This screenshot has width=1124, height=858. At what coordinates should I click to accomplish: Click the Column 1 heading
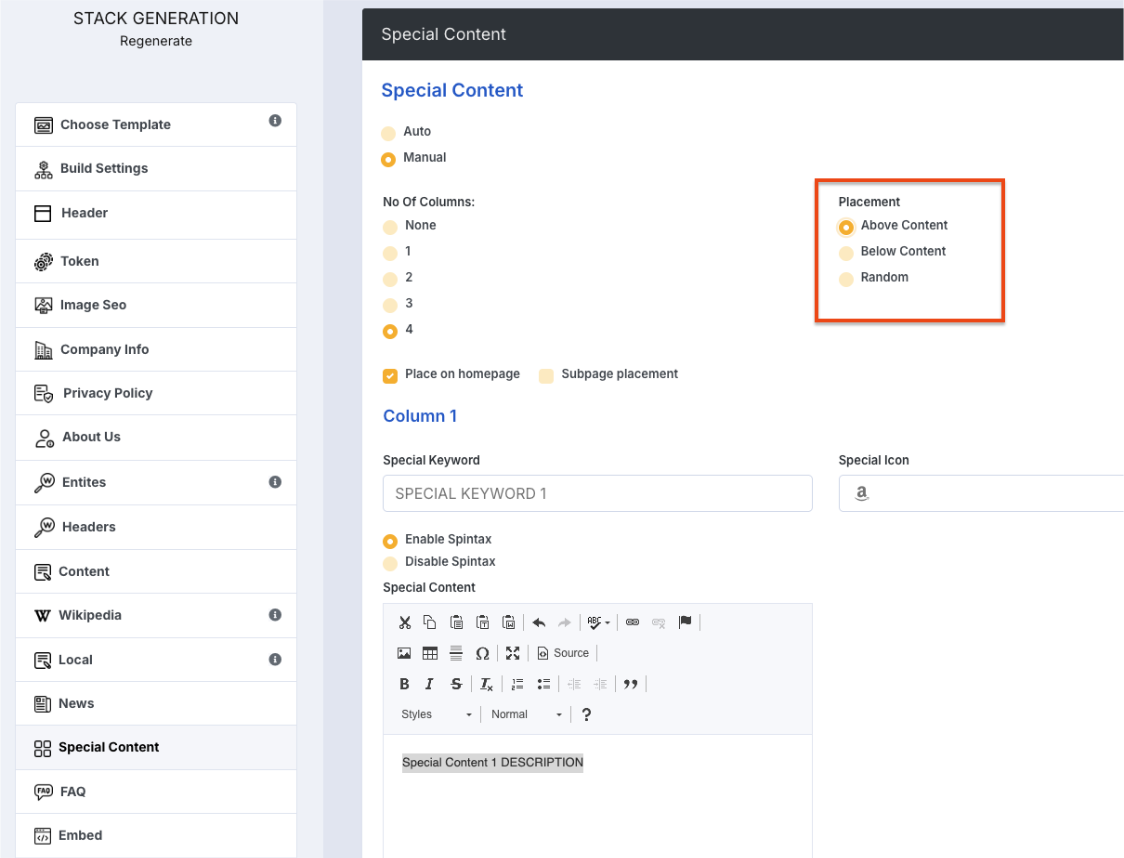click(x=420, y=416)
